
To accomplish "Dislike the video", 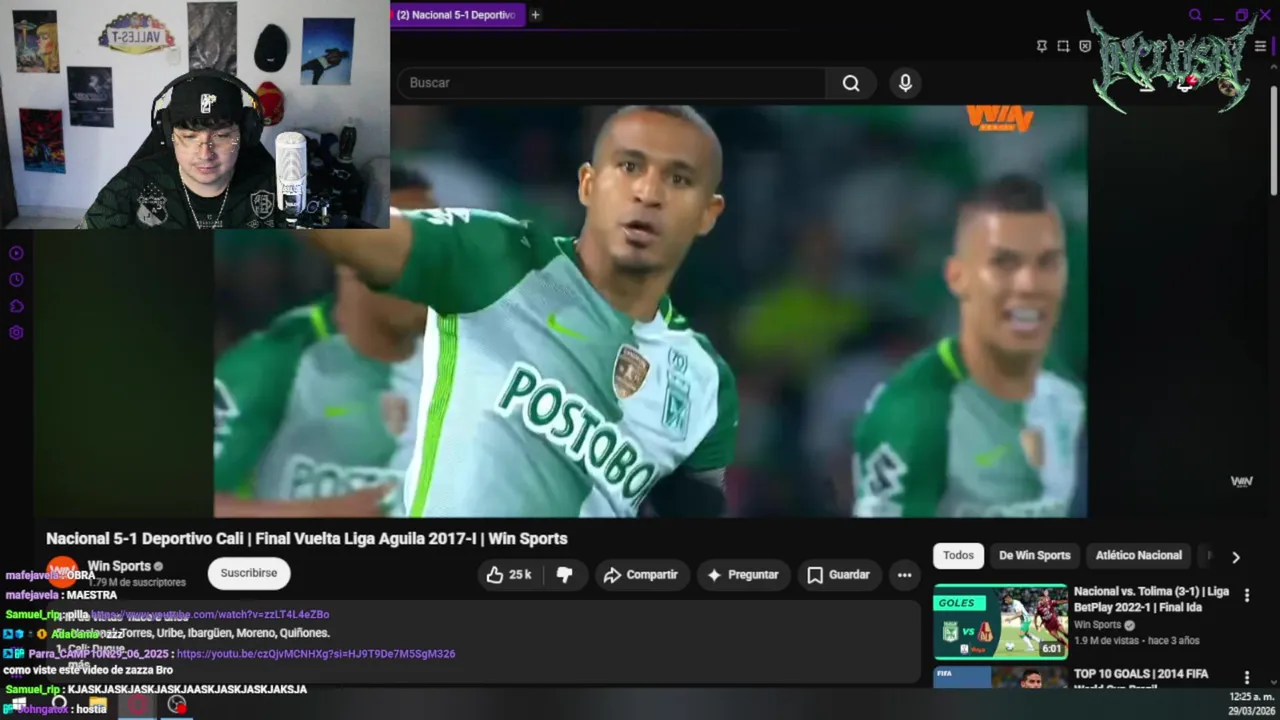I will pyautogui.click(x=565, y=575).
